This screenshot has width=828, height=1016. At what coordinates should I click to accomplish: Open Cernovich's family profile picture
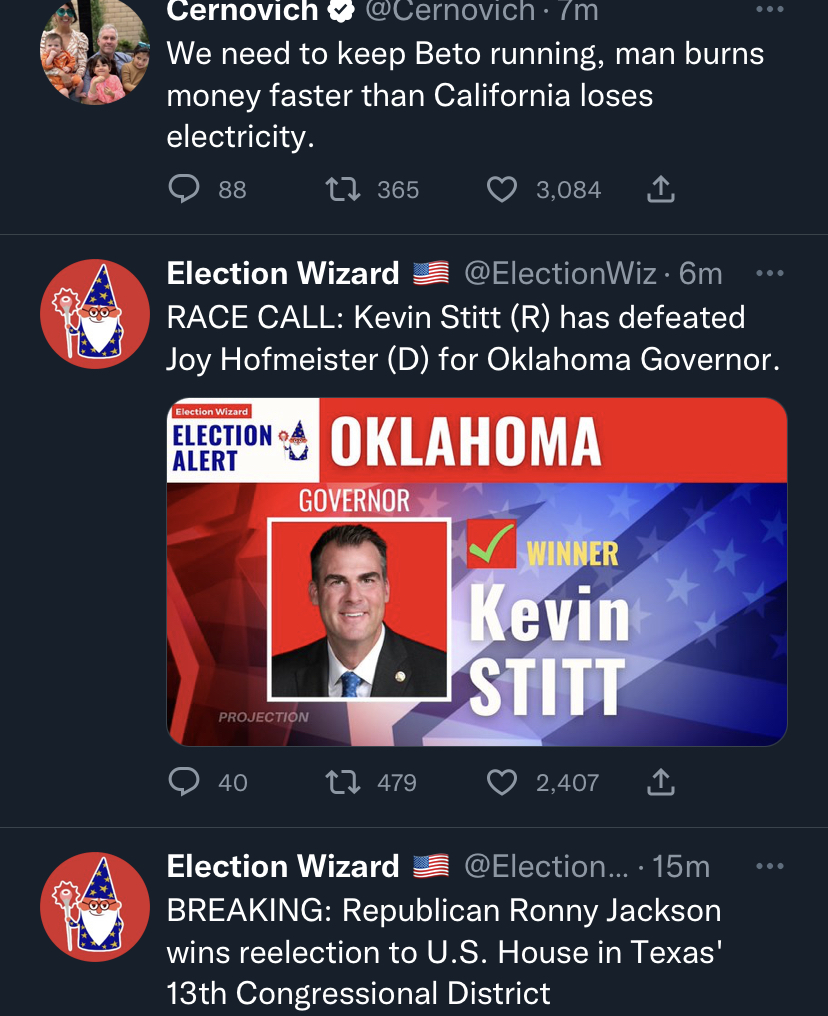pyautogui.click(x=95, y=49)
